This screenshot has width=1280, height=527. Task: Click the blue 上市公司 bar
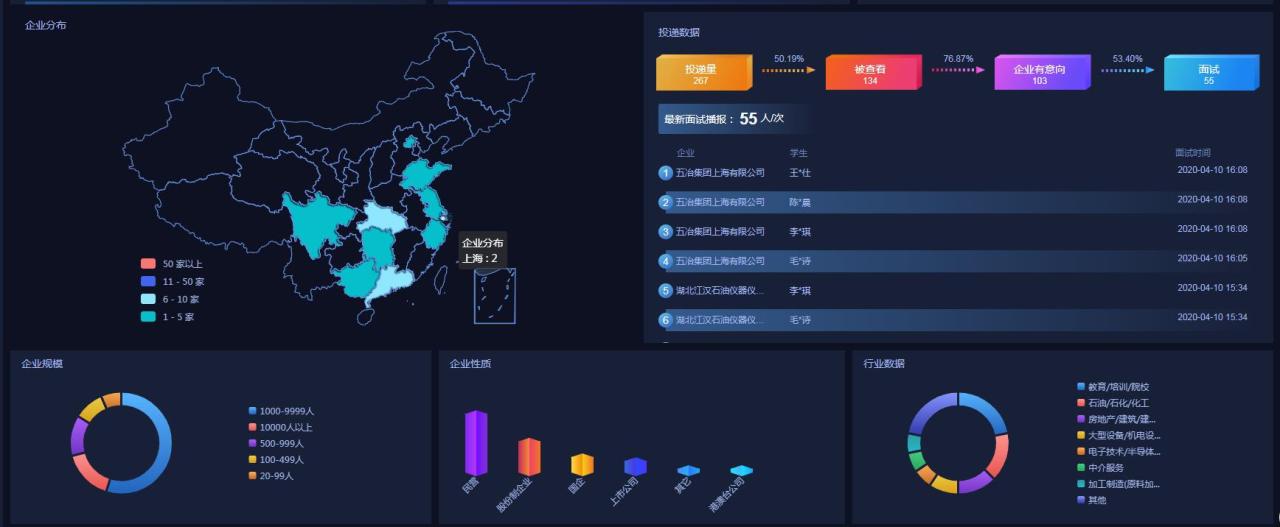[635, 467]
